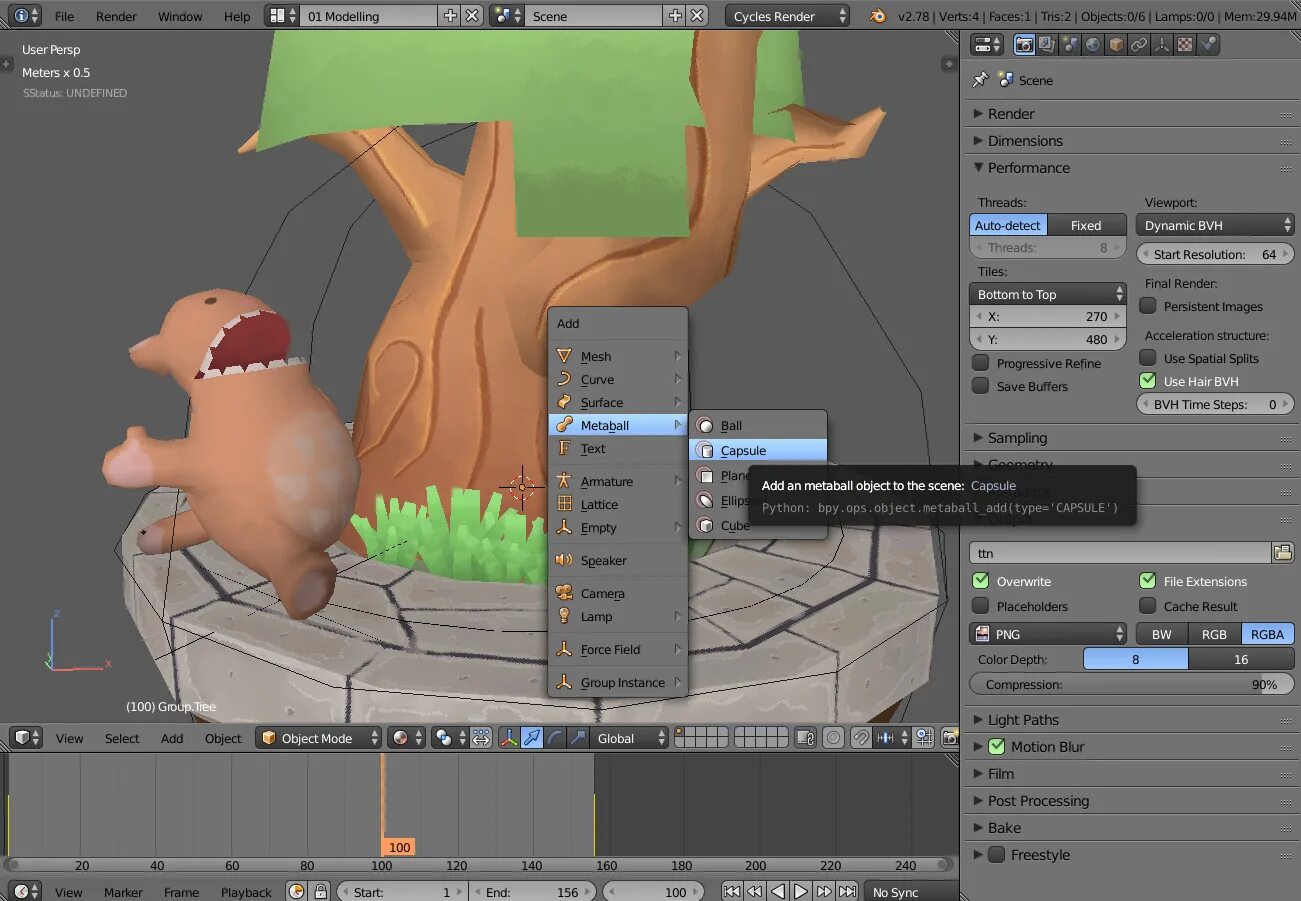
Task: Open the No Sync timeline dropdown
Action: pyautogui.click(x=910, y=892)
